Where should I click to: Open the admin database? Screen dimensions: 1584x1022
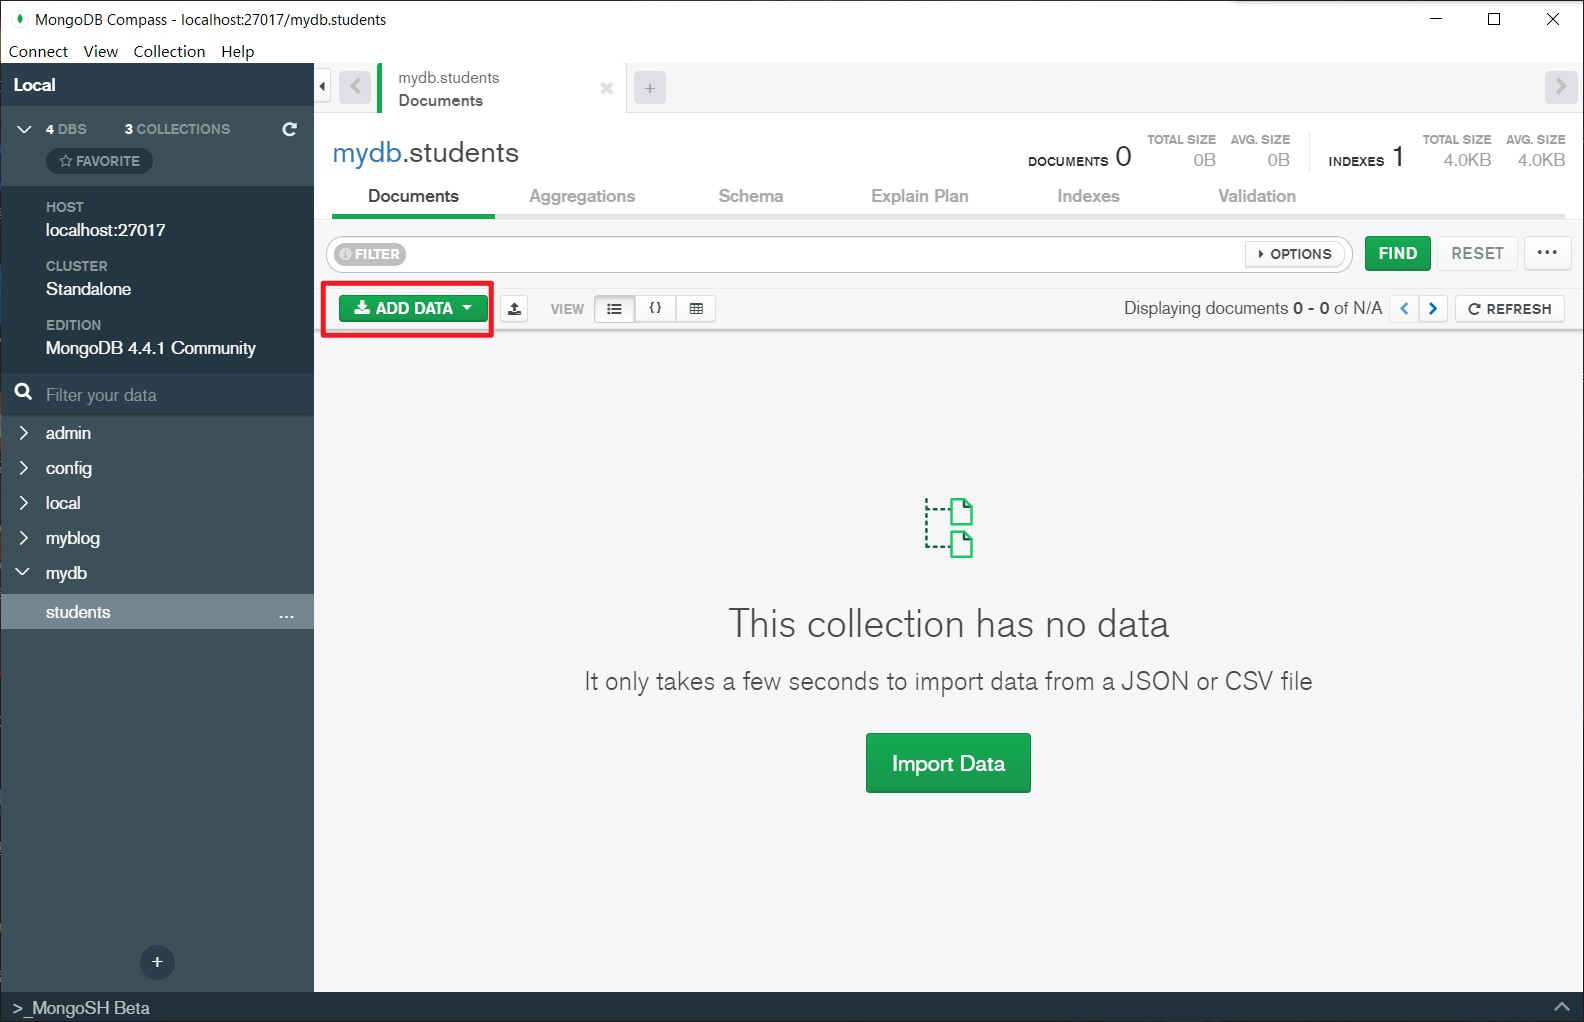click(x=68, y=433)
